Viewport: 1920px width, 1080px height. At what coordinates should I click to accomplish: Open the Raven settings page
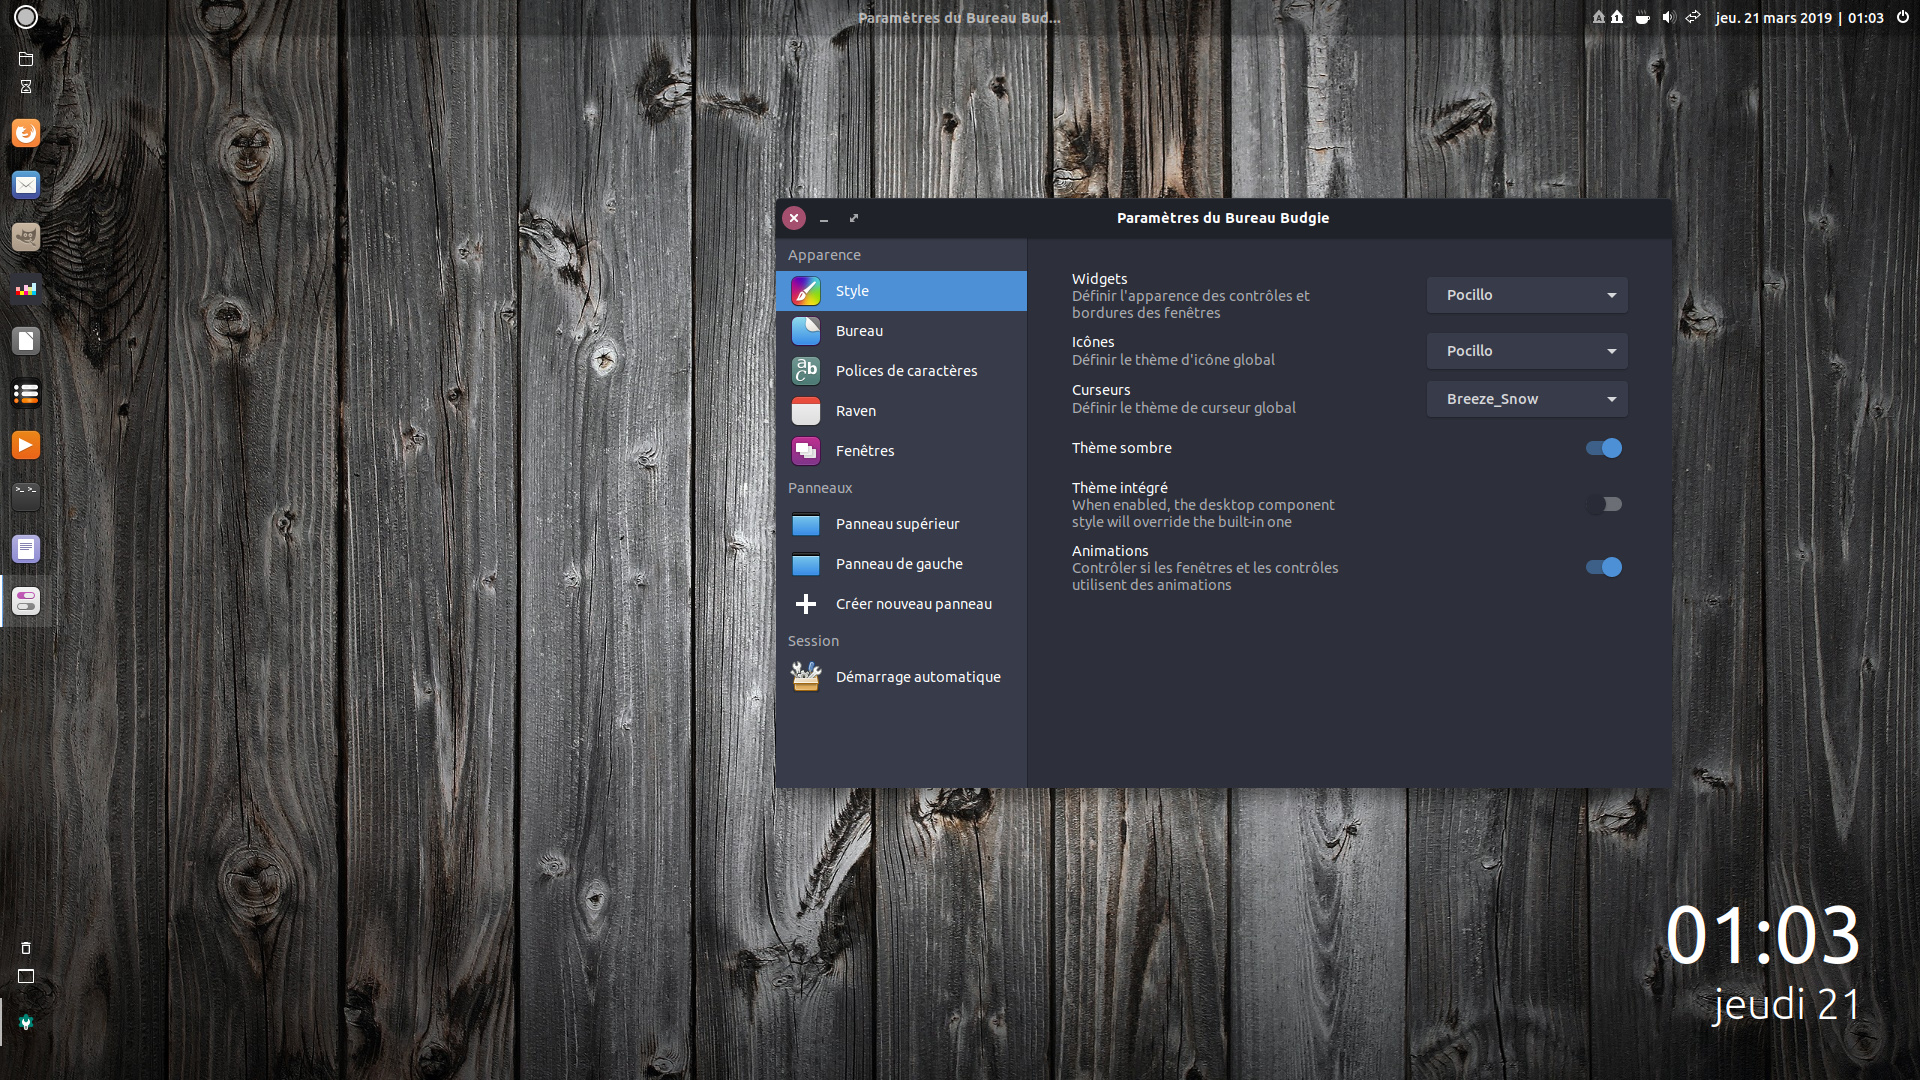pyautogui.click(x=855, y=411)
